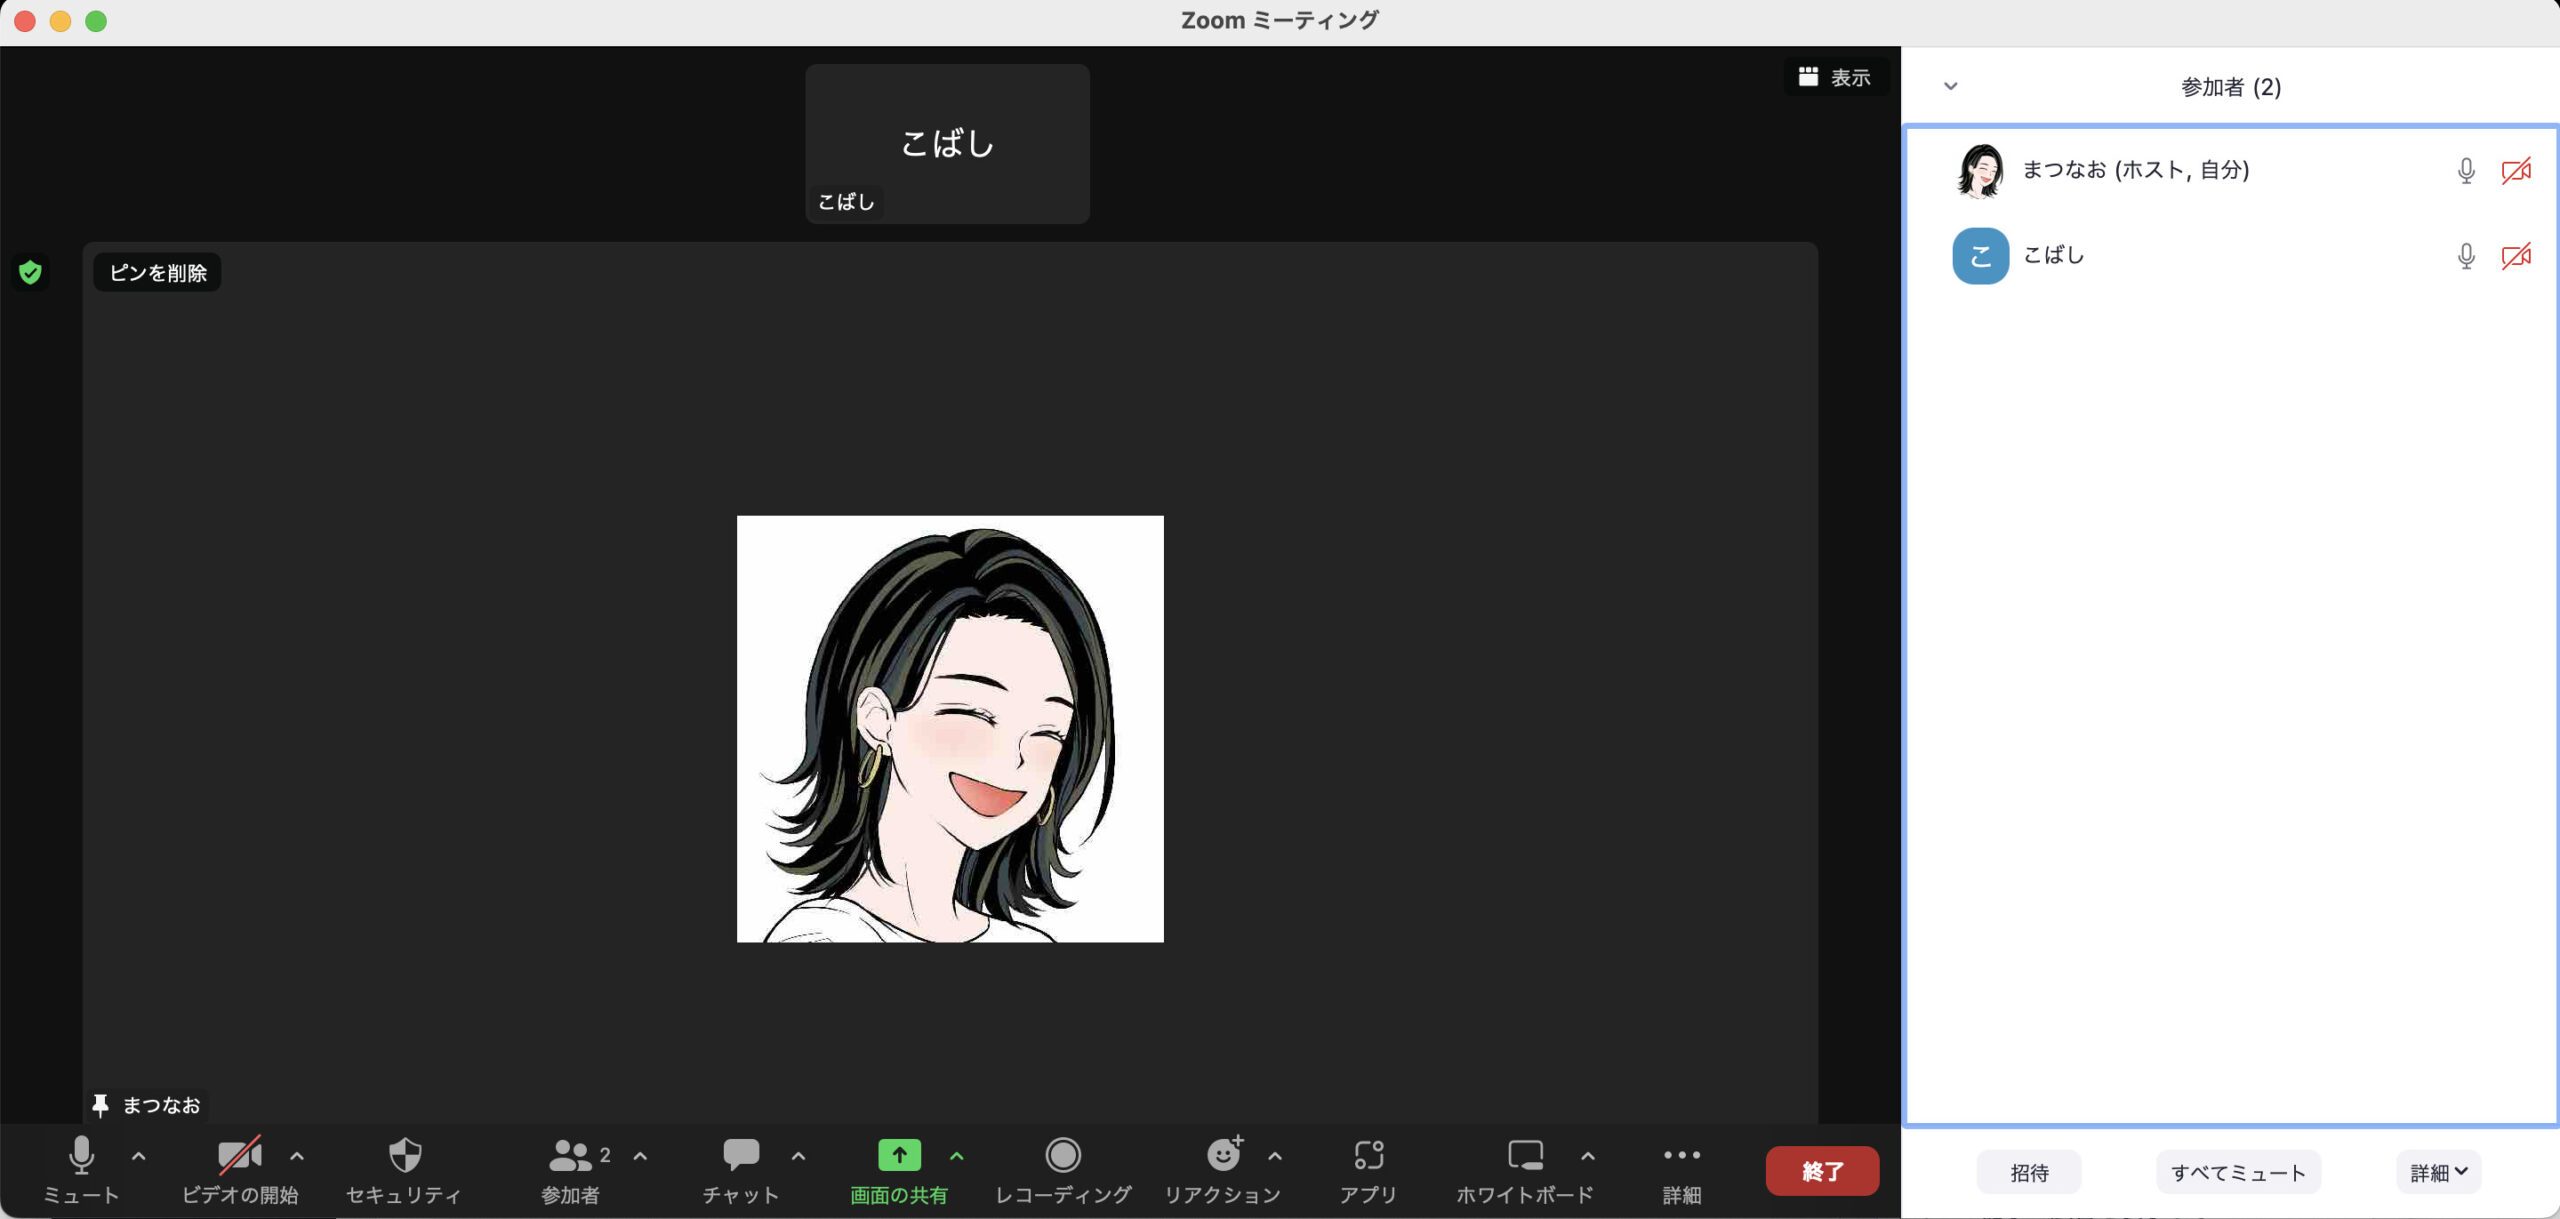Click the green encryption shield icon
Viewport: 2560px width, 1219px height.
30,272
